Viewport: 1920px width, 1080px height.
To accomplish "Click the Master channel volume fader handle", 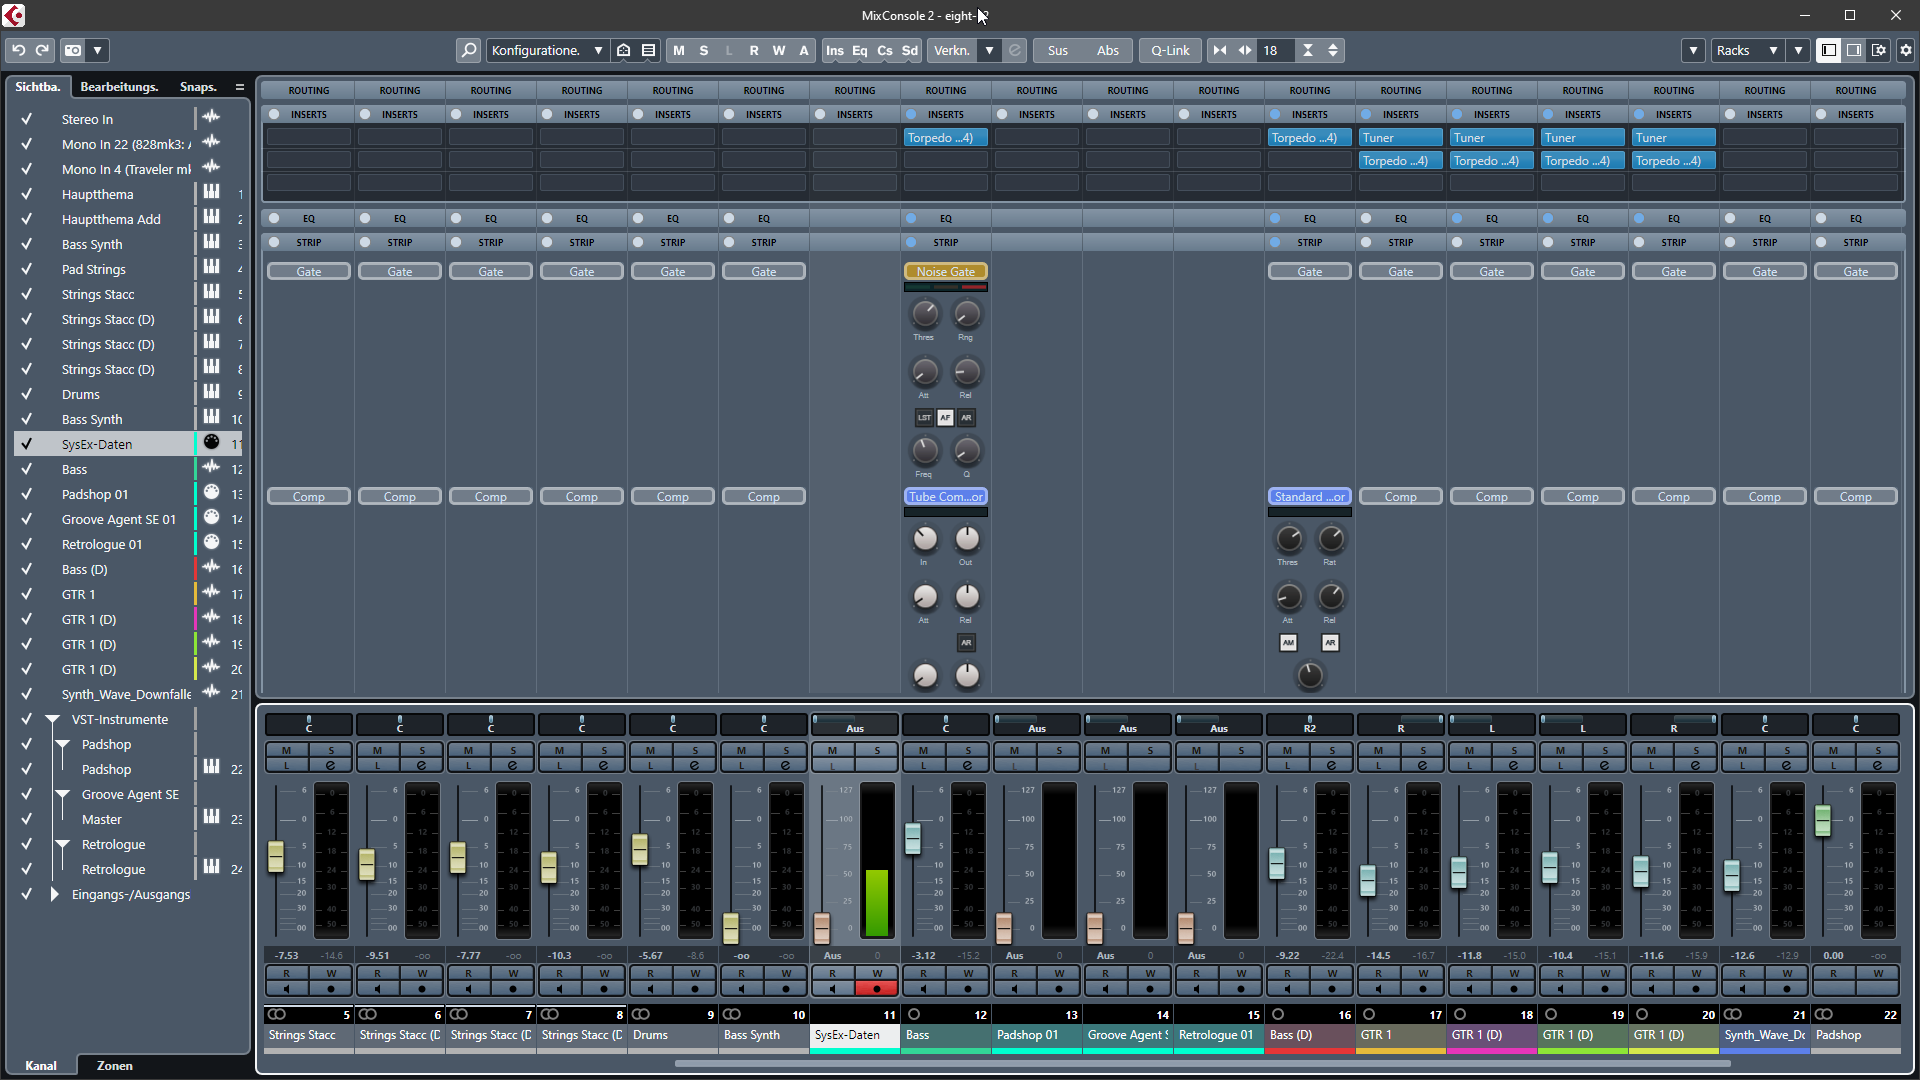I will point(1823,821).
